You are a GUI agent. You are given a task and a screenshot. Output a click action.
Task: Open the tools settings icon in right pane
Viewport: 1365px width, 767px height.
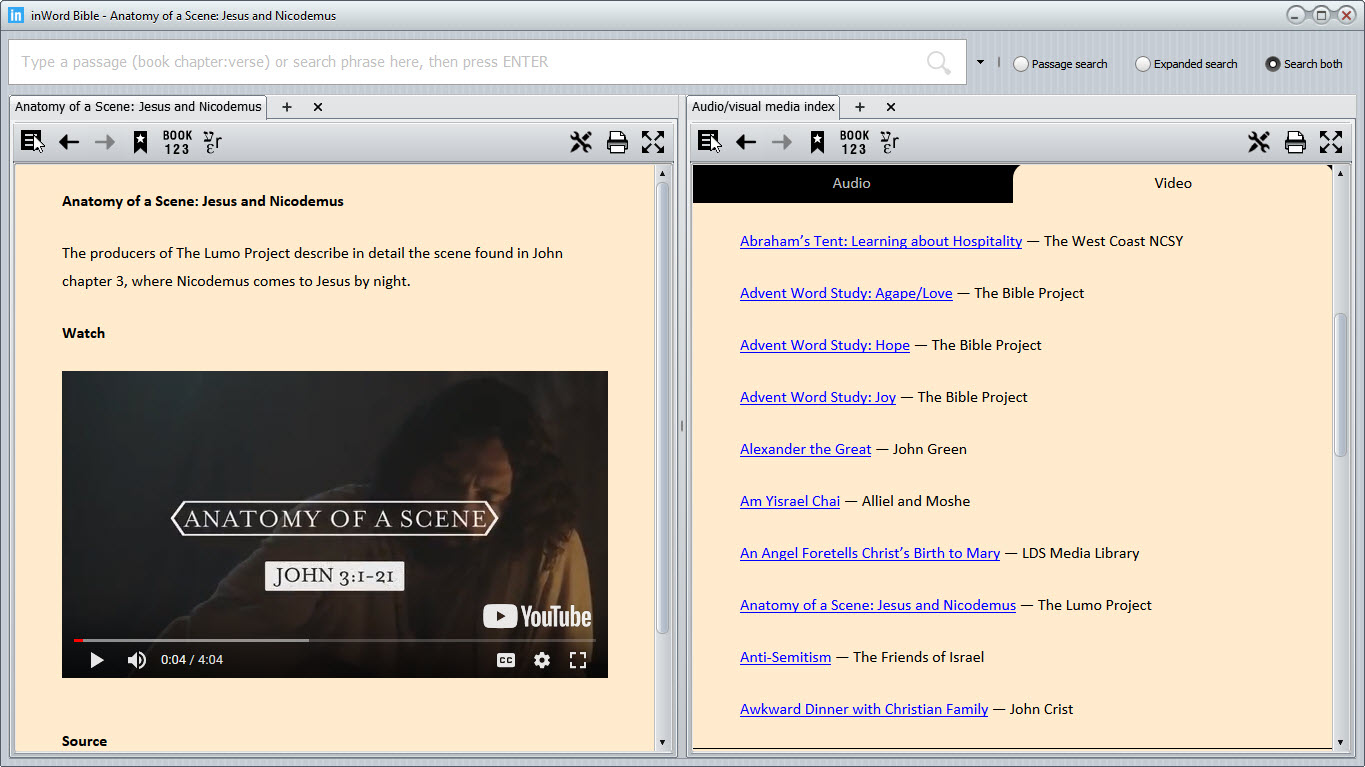pyautogui.click(x=1259, y=142)
